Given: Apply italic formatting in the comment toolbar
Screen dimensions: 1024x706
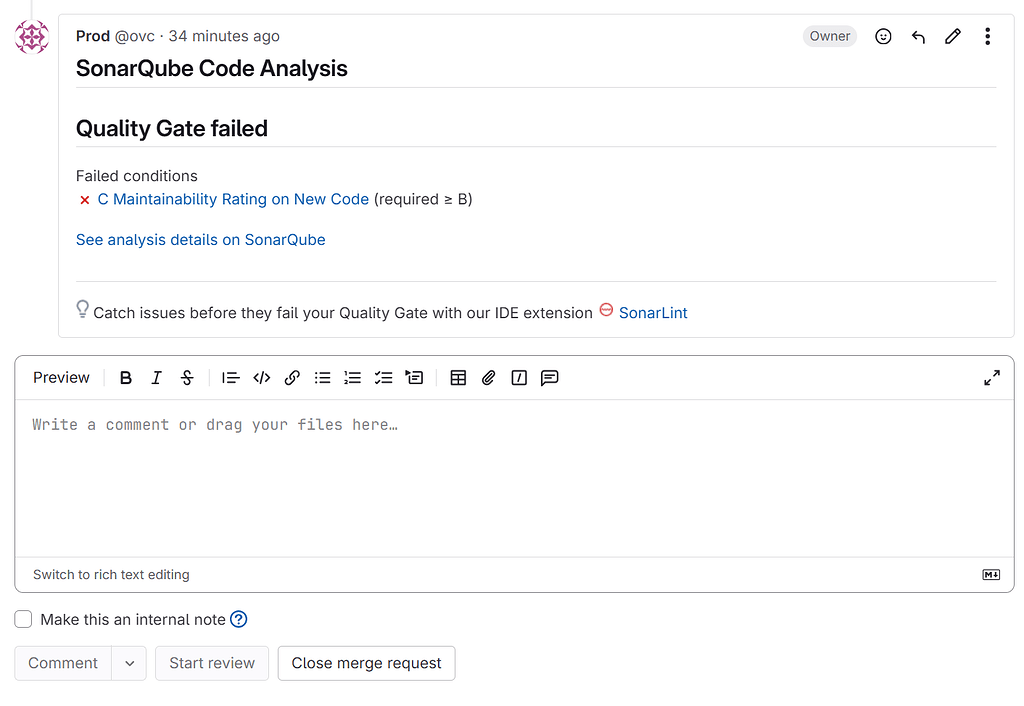Looking at the screenshot, I should click(x=156, y=377).
